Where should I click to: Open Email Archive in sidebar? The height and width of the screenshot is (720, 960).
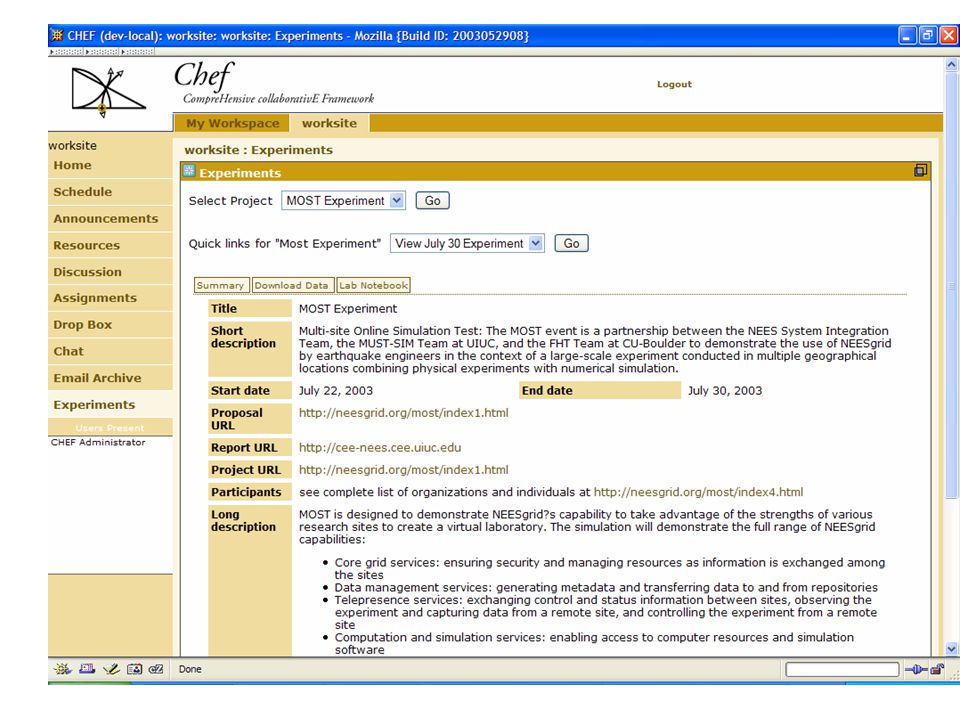(97, 378)
